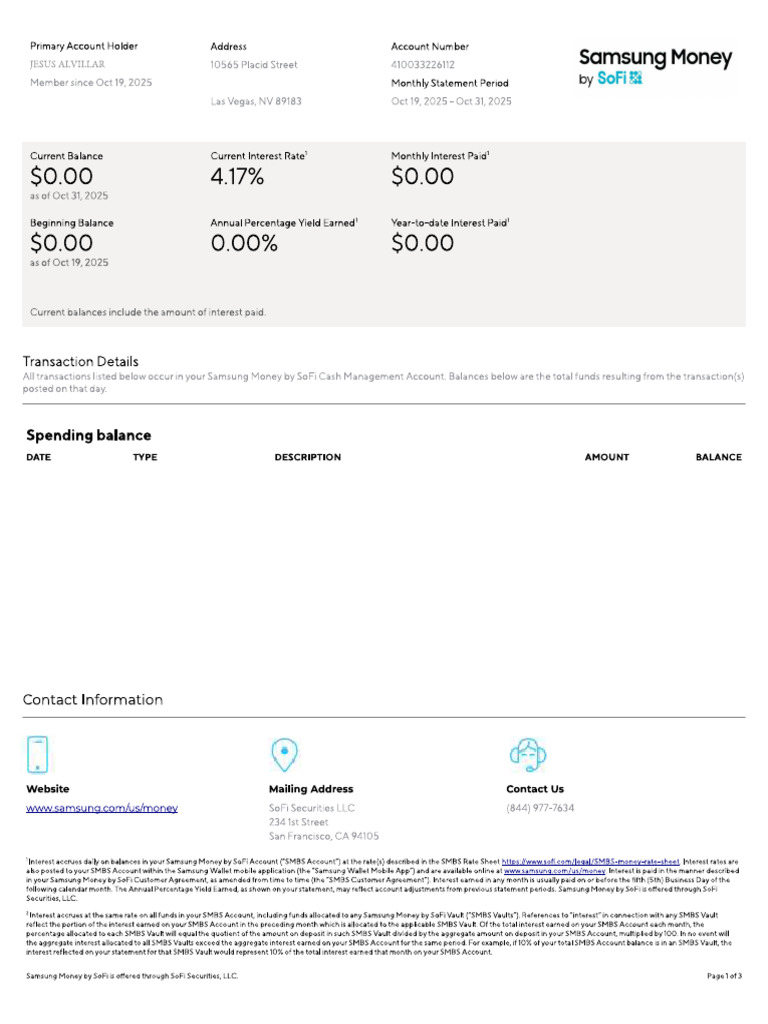Click the DESCRIPTION column header
The width and height of the screenshot is (768, 1024).
tap(308, 457)
